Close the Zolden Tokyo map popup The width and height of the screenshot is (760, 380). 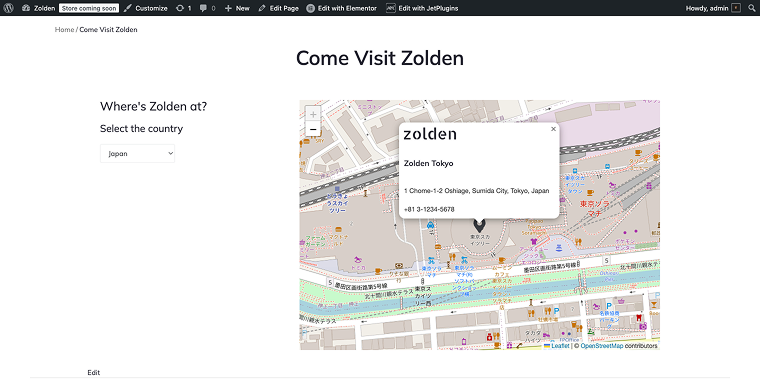point(553,129)
